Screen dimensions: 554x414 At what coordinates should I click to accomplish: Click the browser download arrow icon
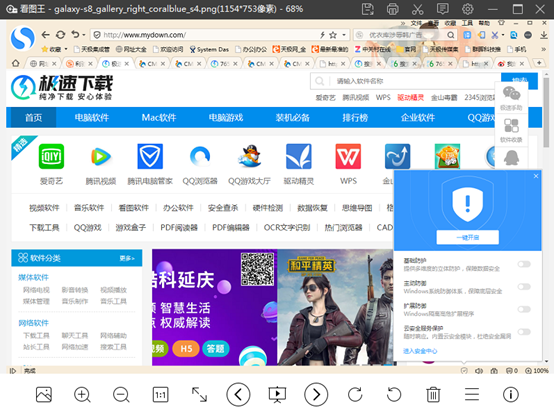[x=544, y=35]
